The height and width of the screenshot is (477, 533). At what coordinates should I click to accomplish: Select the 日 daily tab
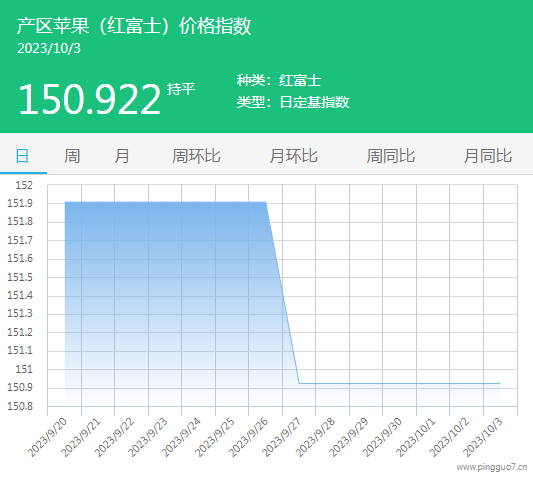pos(22,156)
